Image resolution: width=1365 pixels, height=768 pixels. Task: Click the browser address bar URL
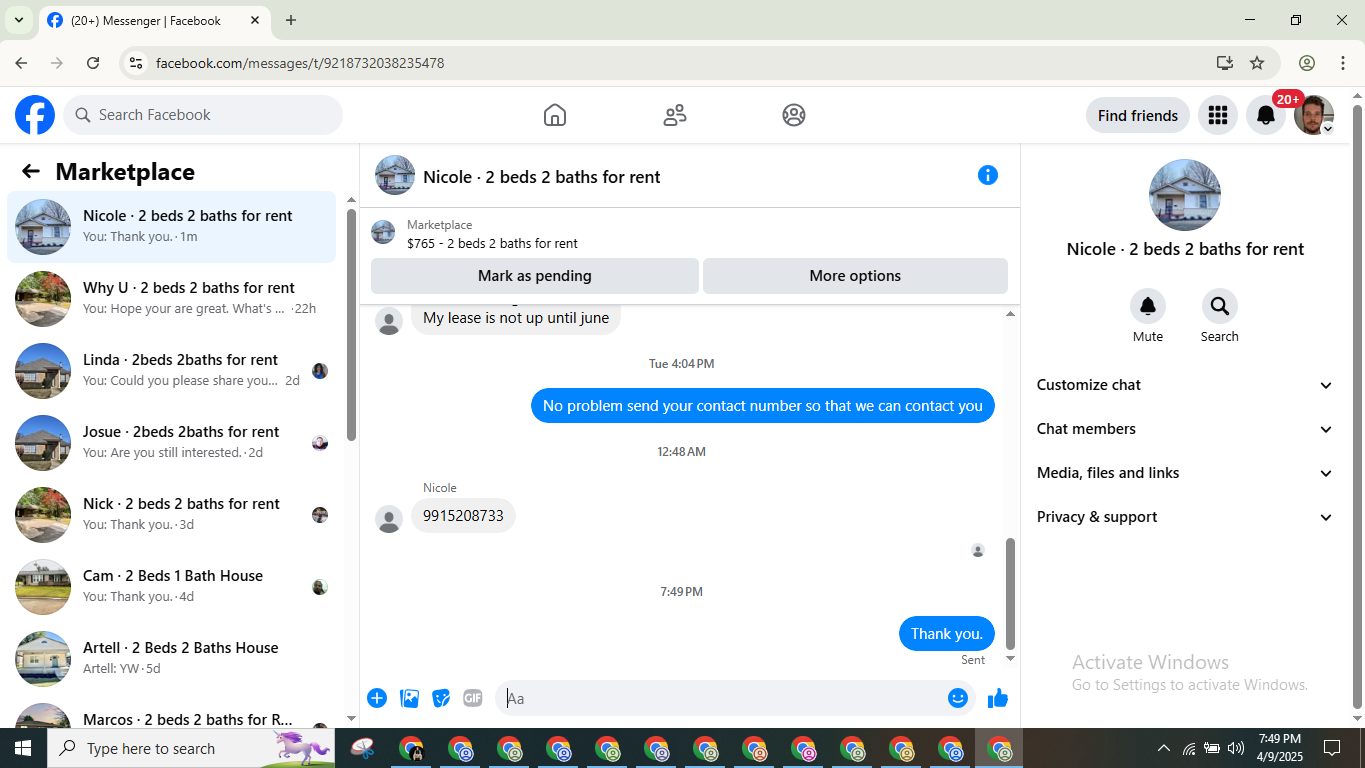[x=300, y=63]
